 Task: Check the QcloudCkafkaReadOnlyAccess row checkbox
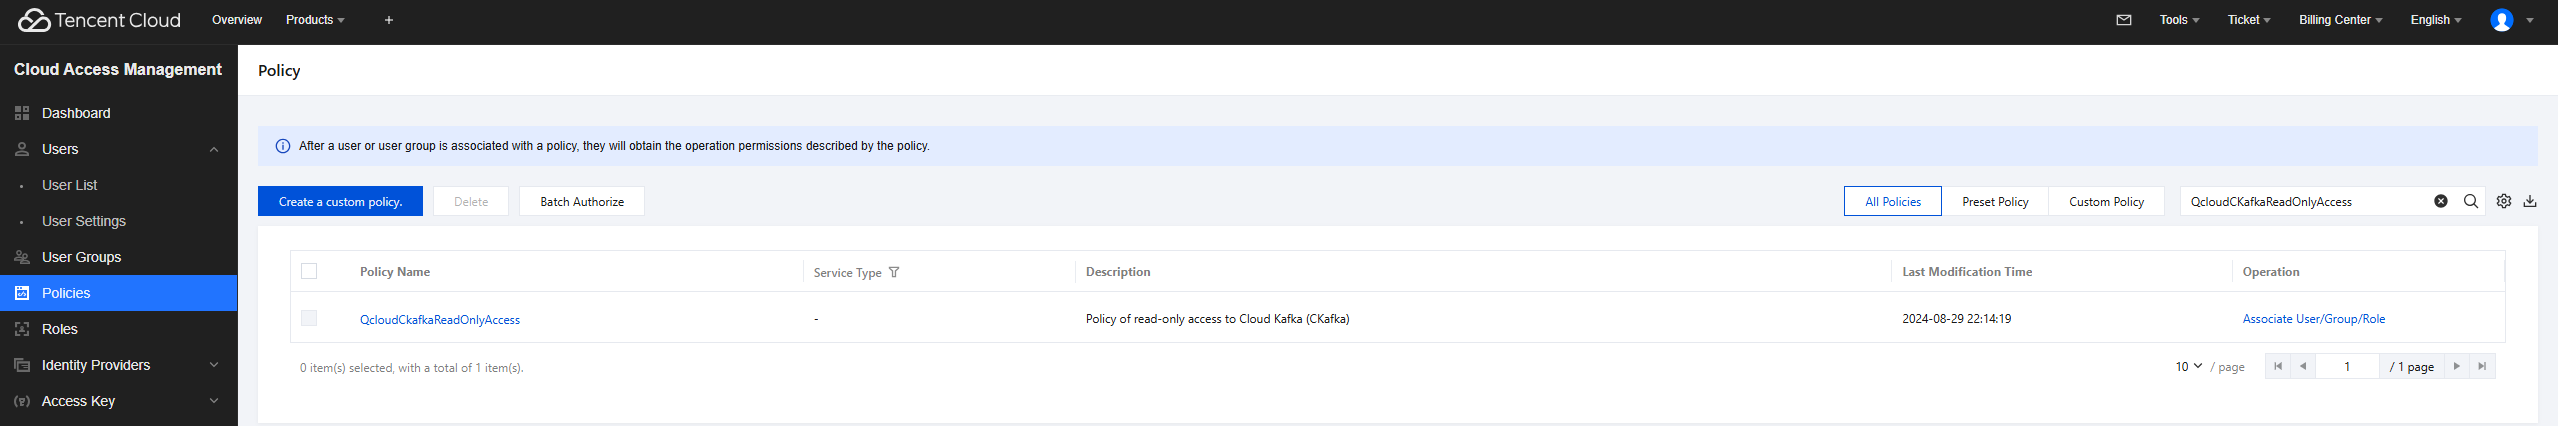[309, 318]
